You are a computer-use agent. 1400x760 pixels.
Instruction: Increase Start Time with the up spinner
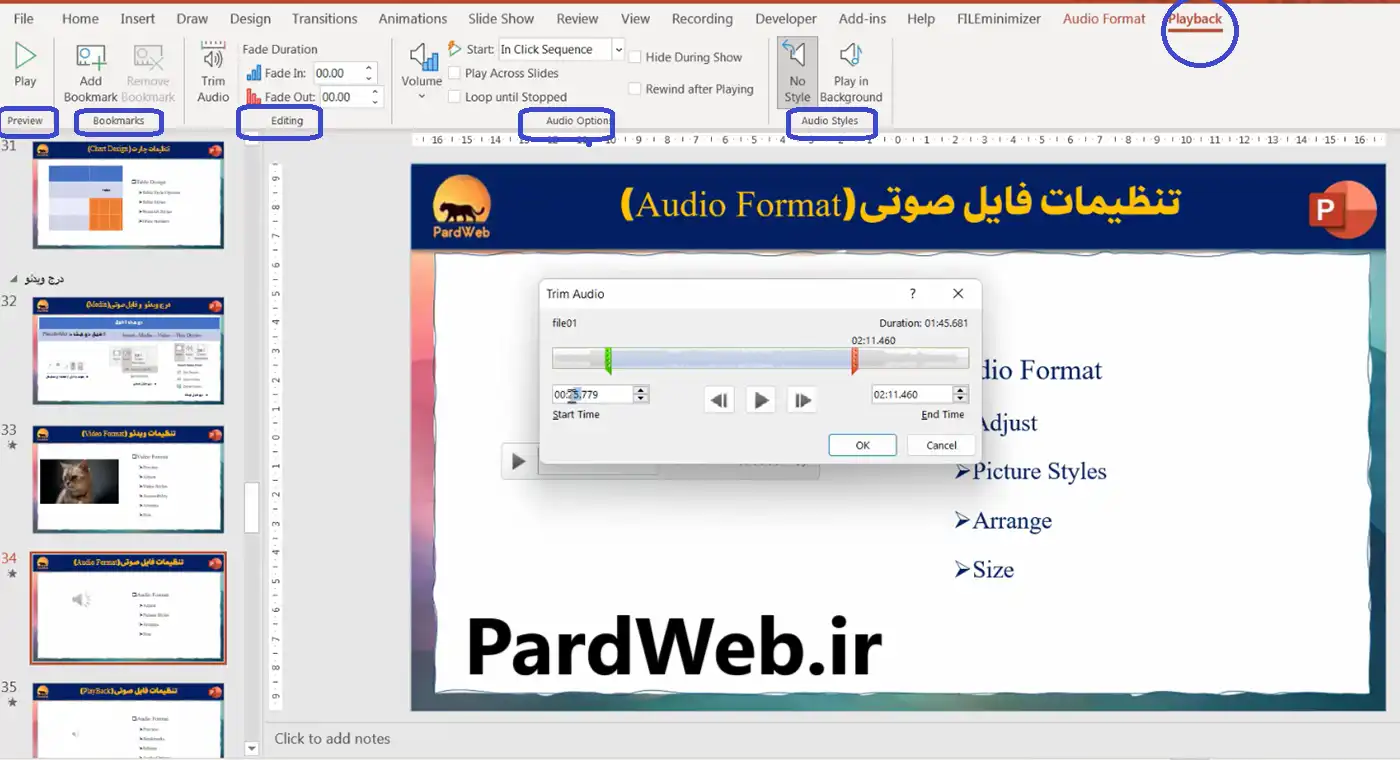point(641,390)
